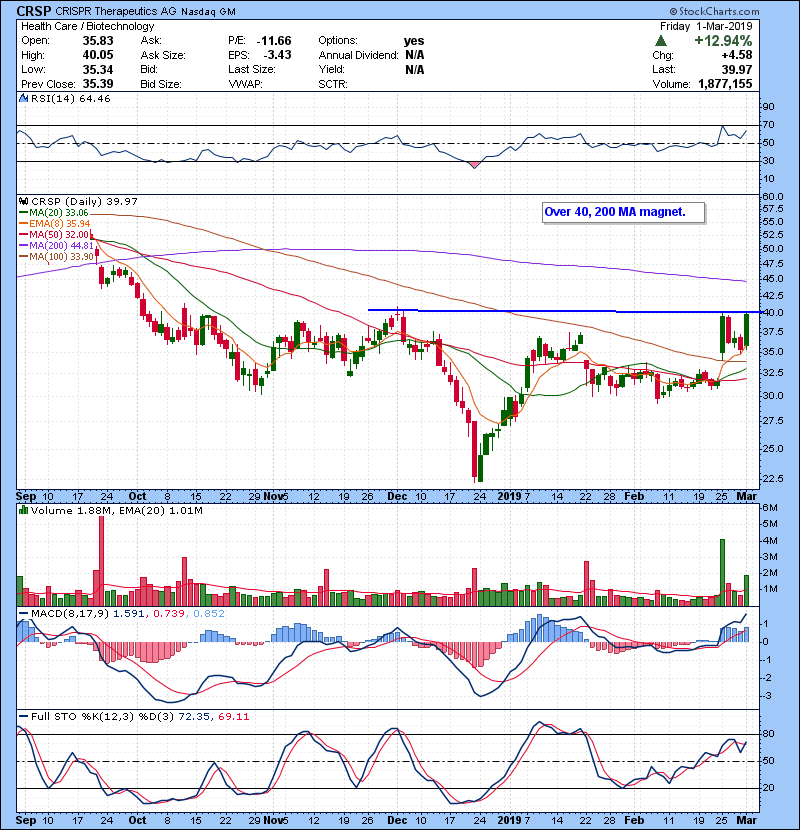Click the 'Mar' label on bottom date axis
This screenshot has width=800, height=830.
coord(747,820)
